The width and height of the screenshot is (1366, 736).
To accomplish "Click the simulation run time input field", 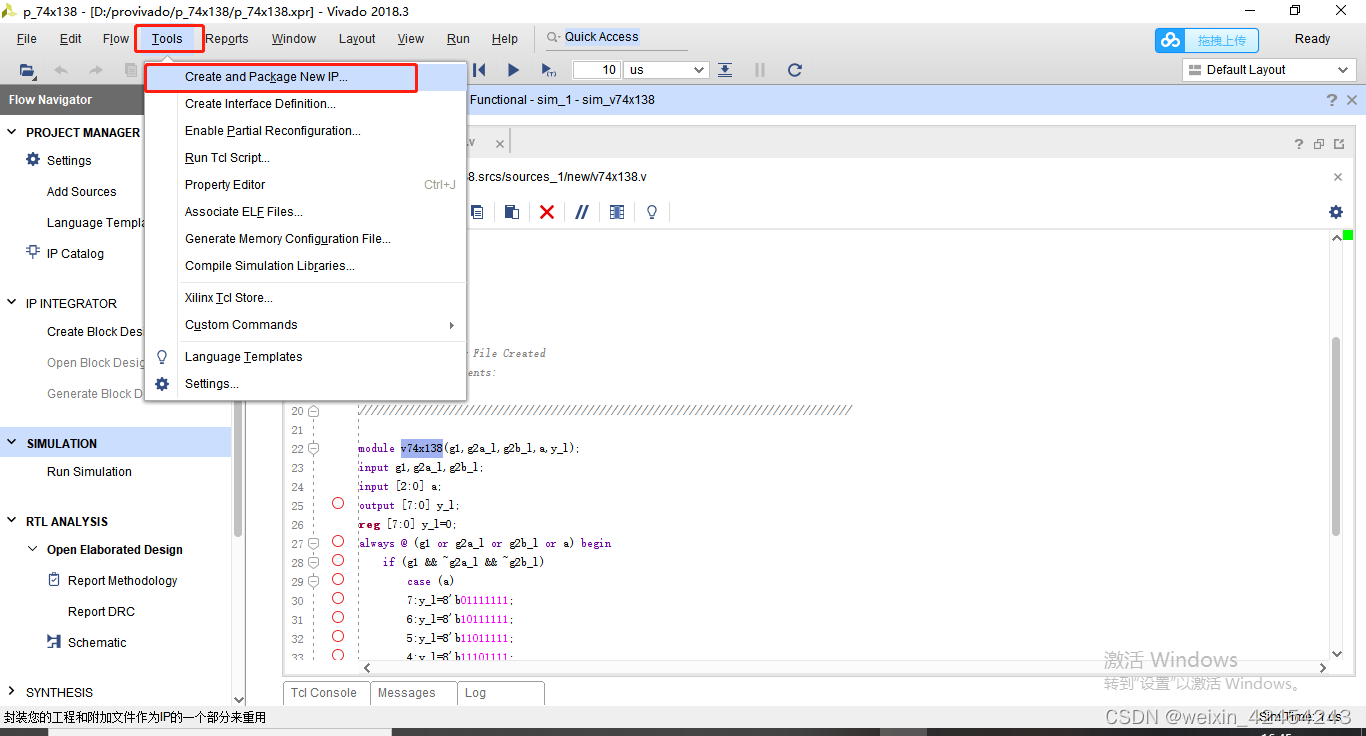I will tap(597, 70).
